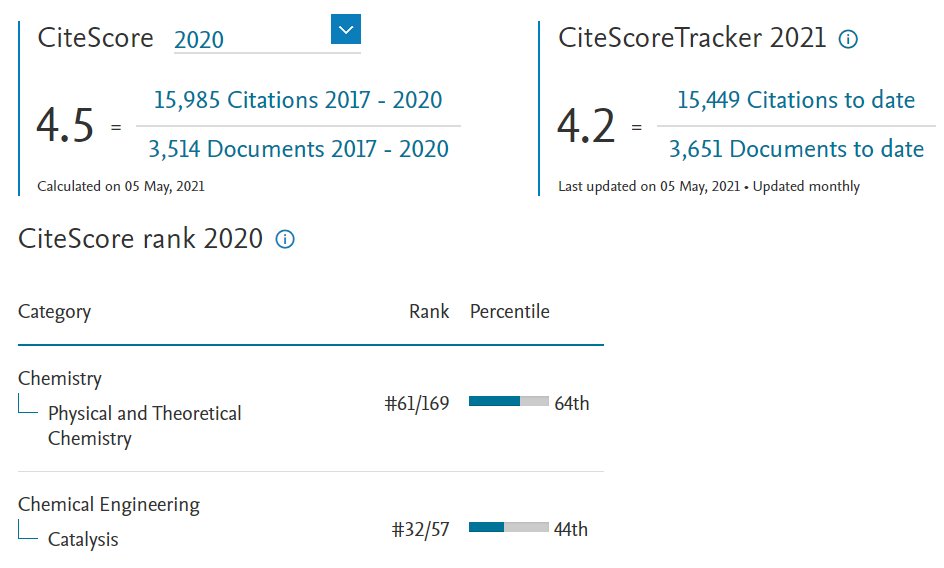Click the 4.5 CiteScore value
This screenshot has width=944, height=568.
coord(65,126)
